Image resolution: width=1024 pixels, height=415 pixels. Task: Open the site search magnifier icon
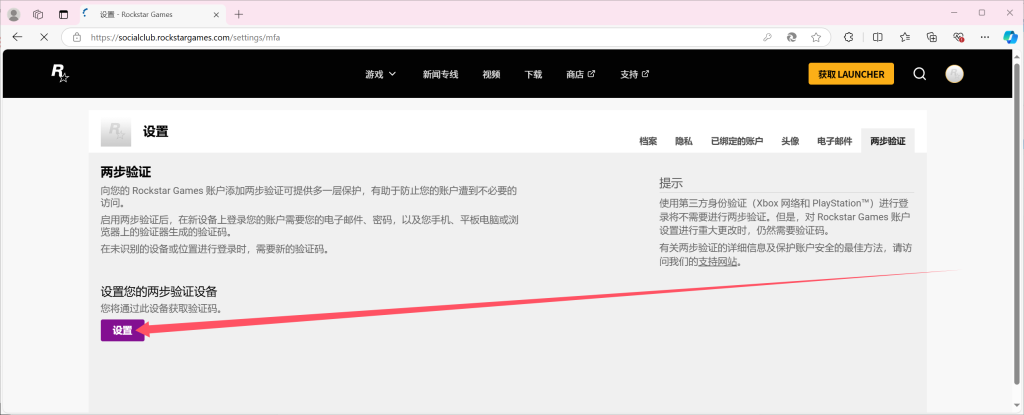point(920,74)
